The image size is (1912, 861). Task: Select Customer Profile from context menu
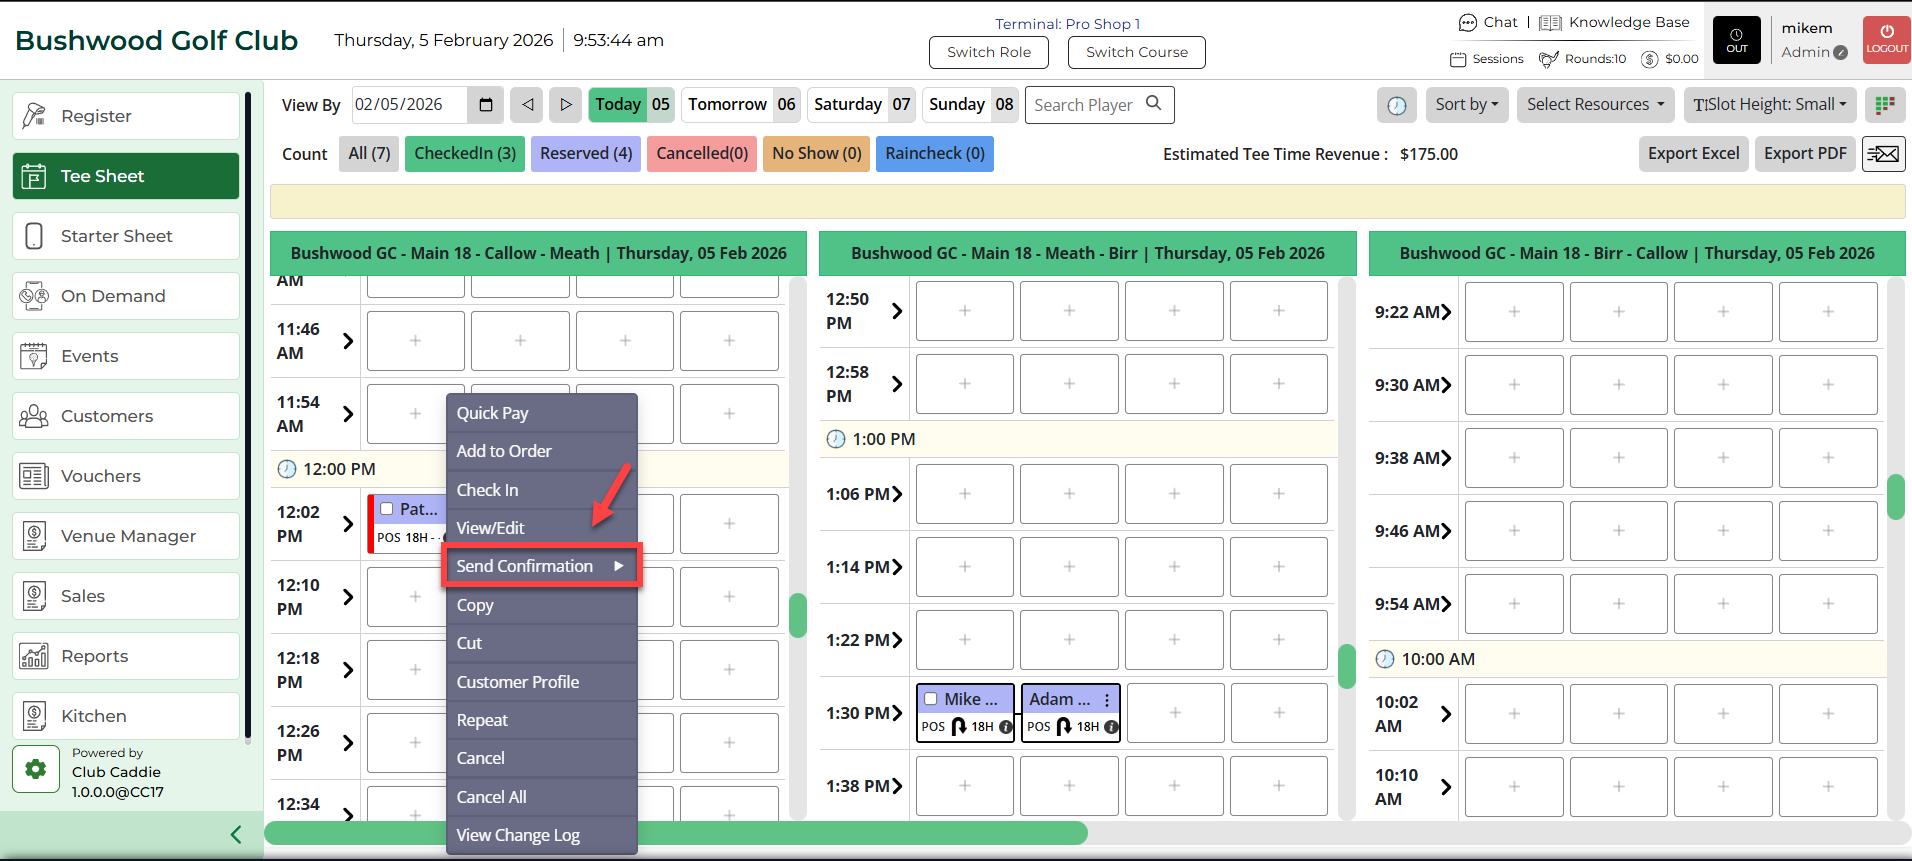(x=518, y=682)
